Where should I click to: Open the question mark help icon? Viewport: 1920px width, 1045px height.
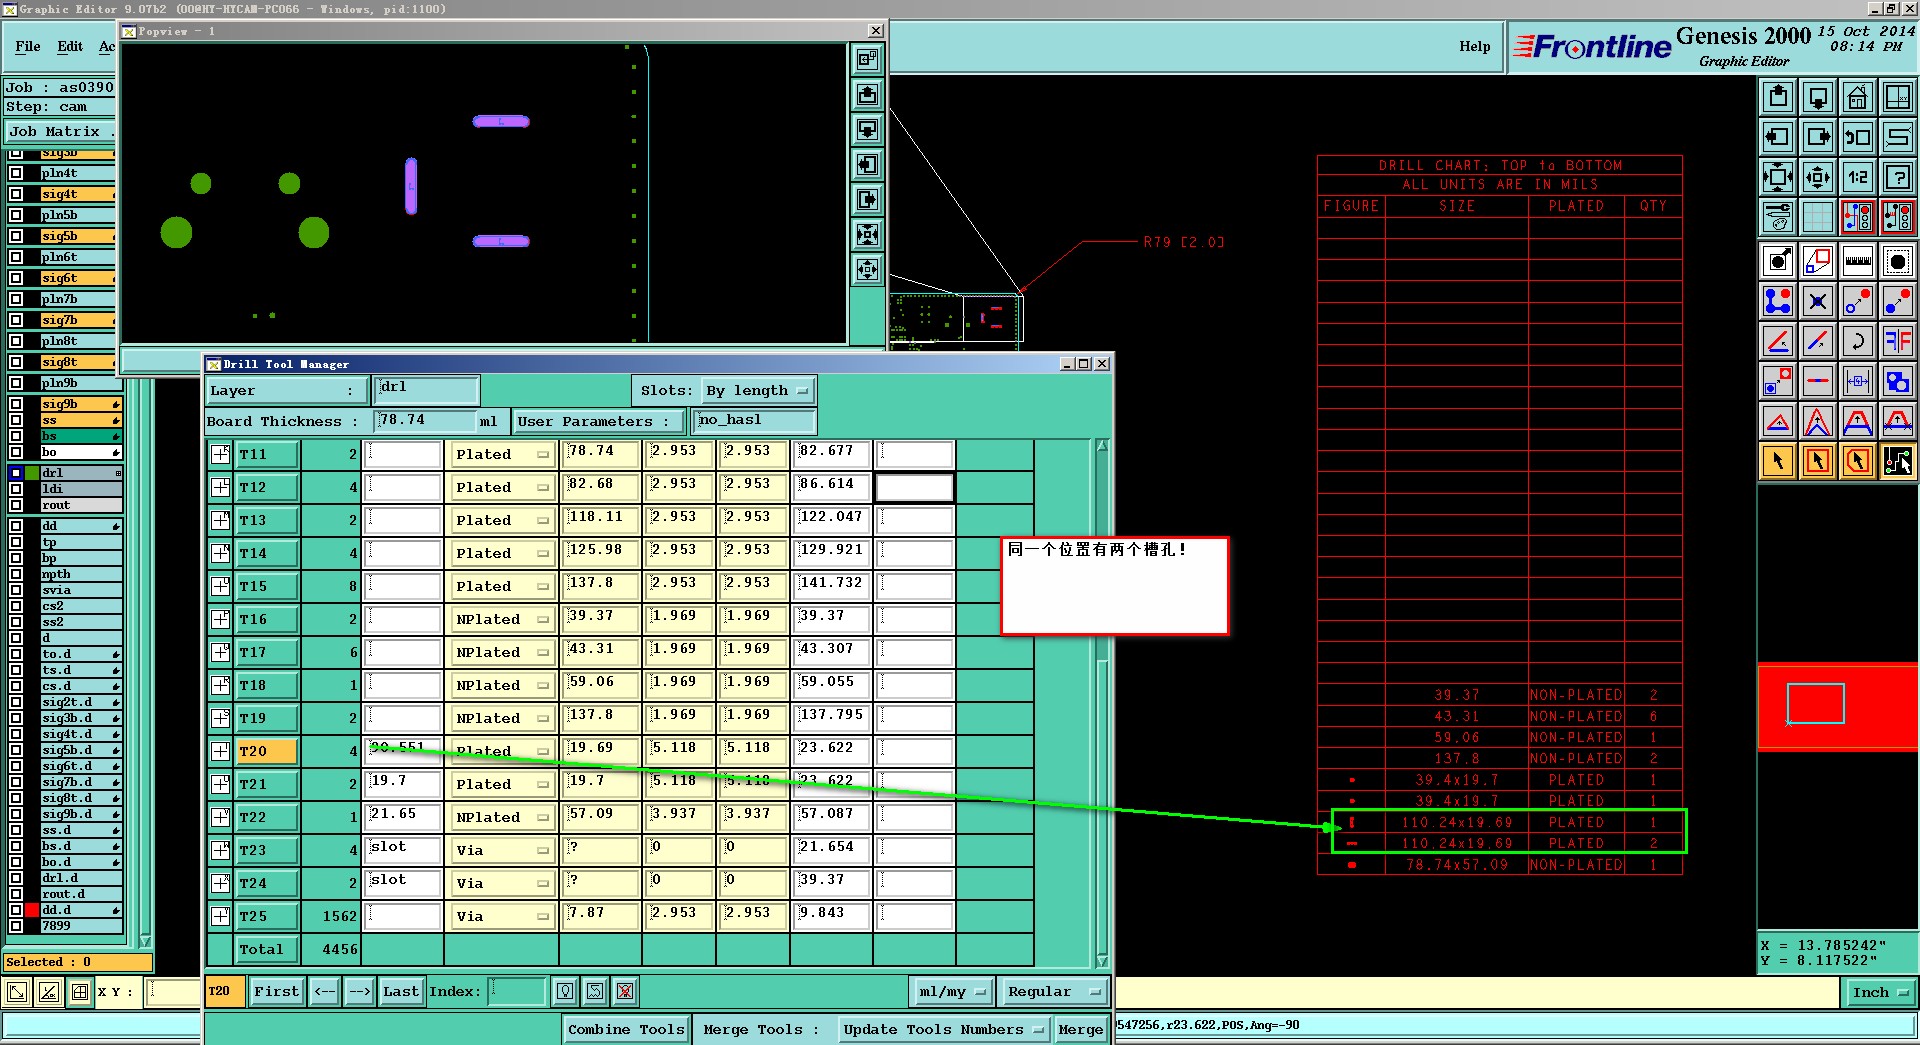[1898, 177]
